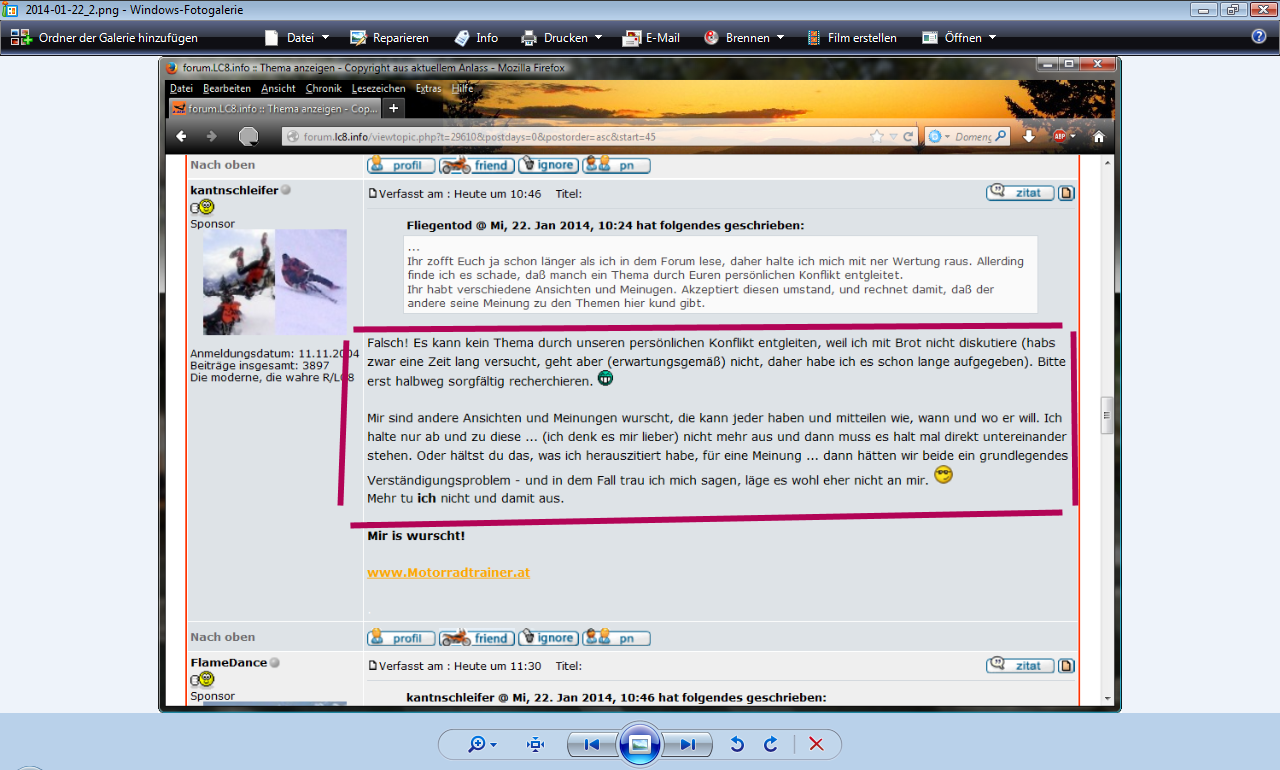Minimize the Windows-Fotogalerie window

click(1206, 9)
